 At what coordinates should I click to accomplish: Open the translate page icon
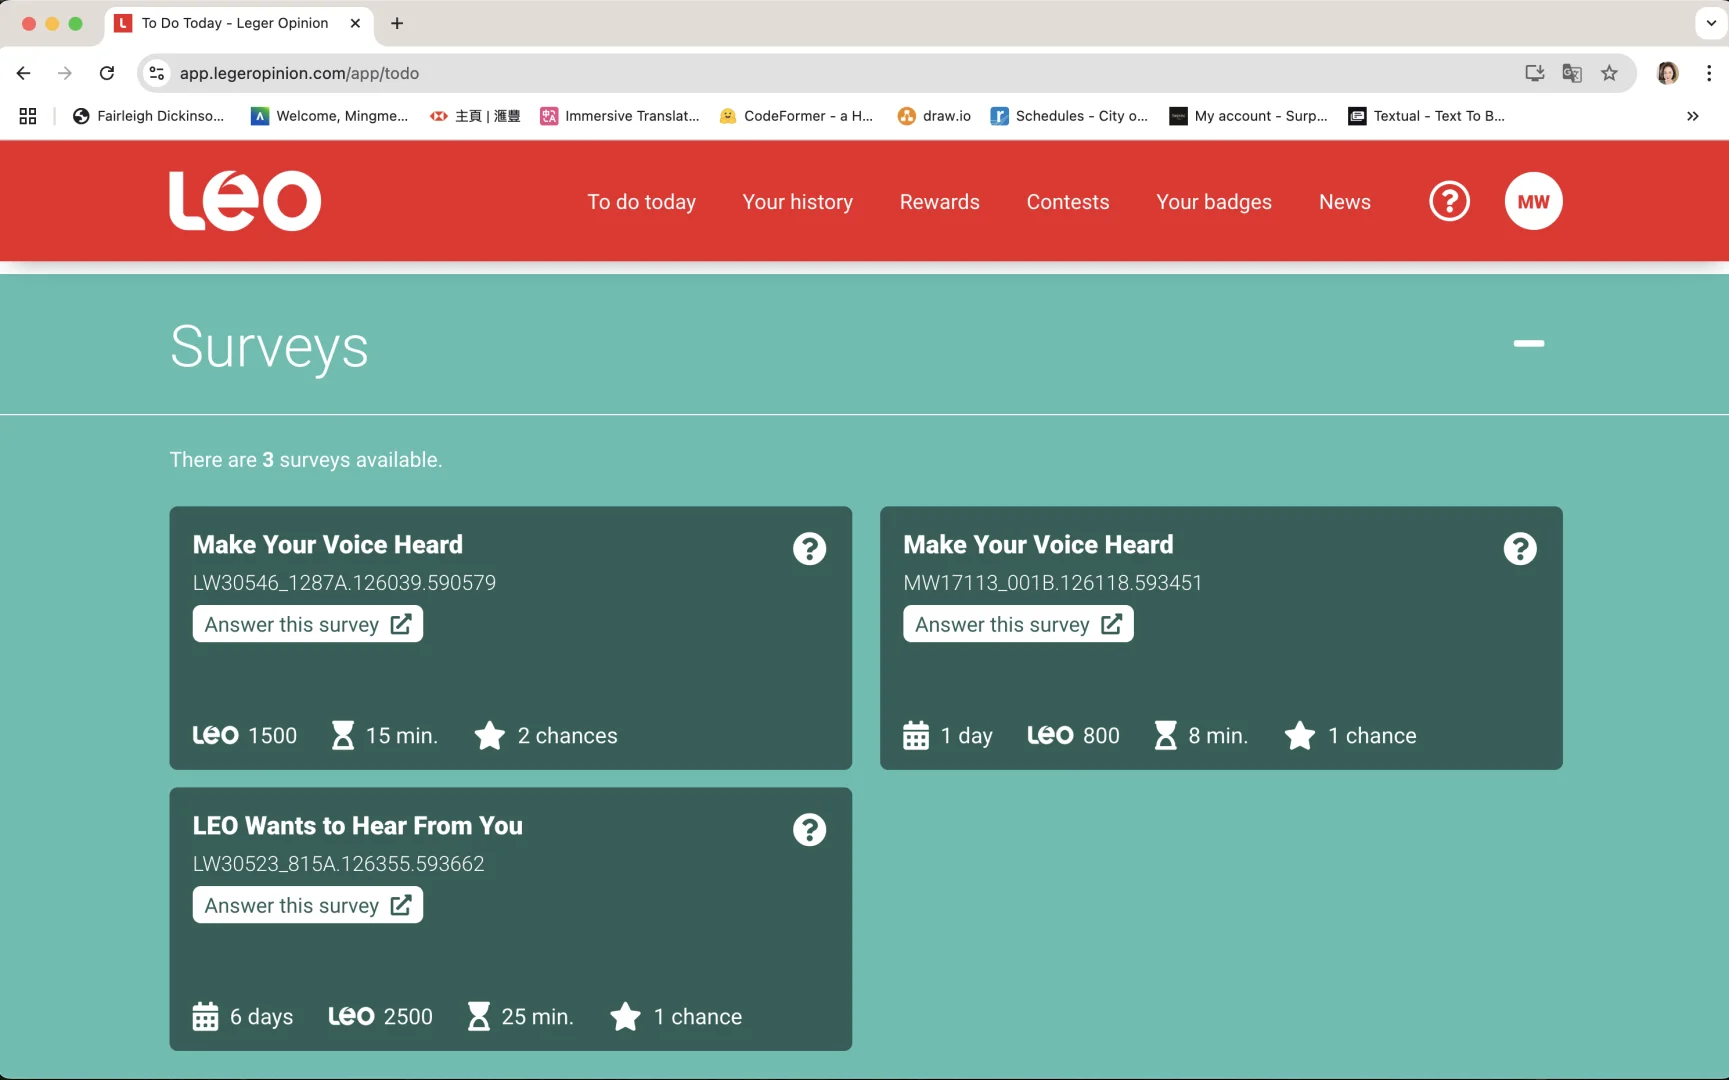tap(1572, 73)
